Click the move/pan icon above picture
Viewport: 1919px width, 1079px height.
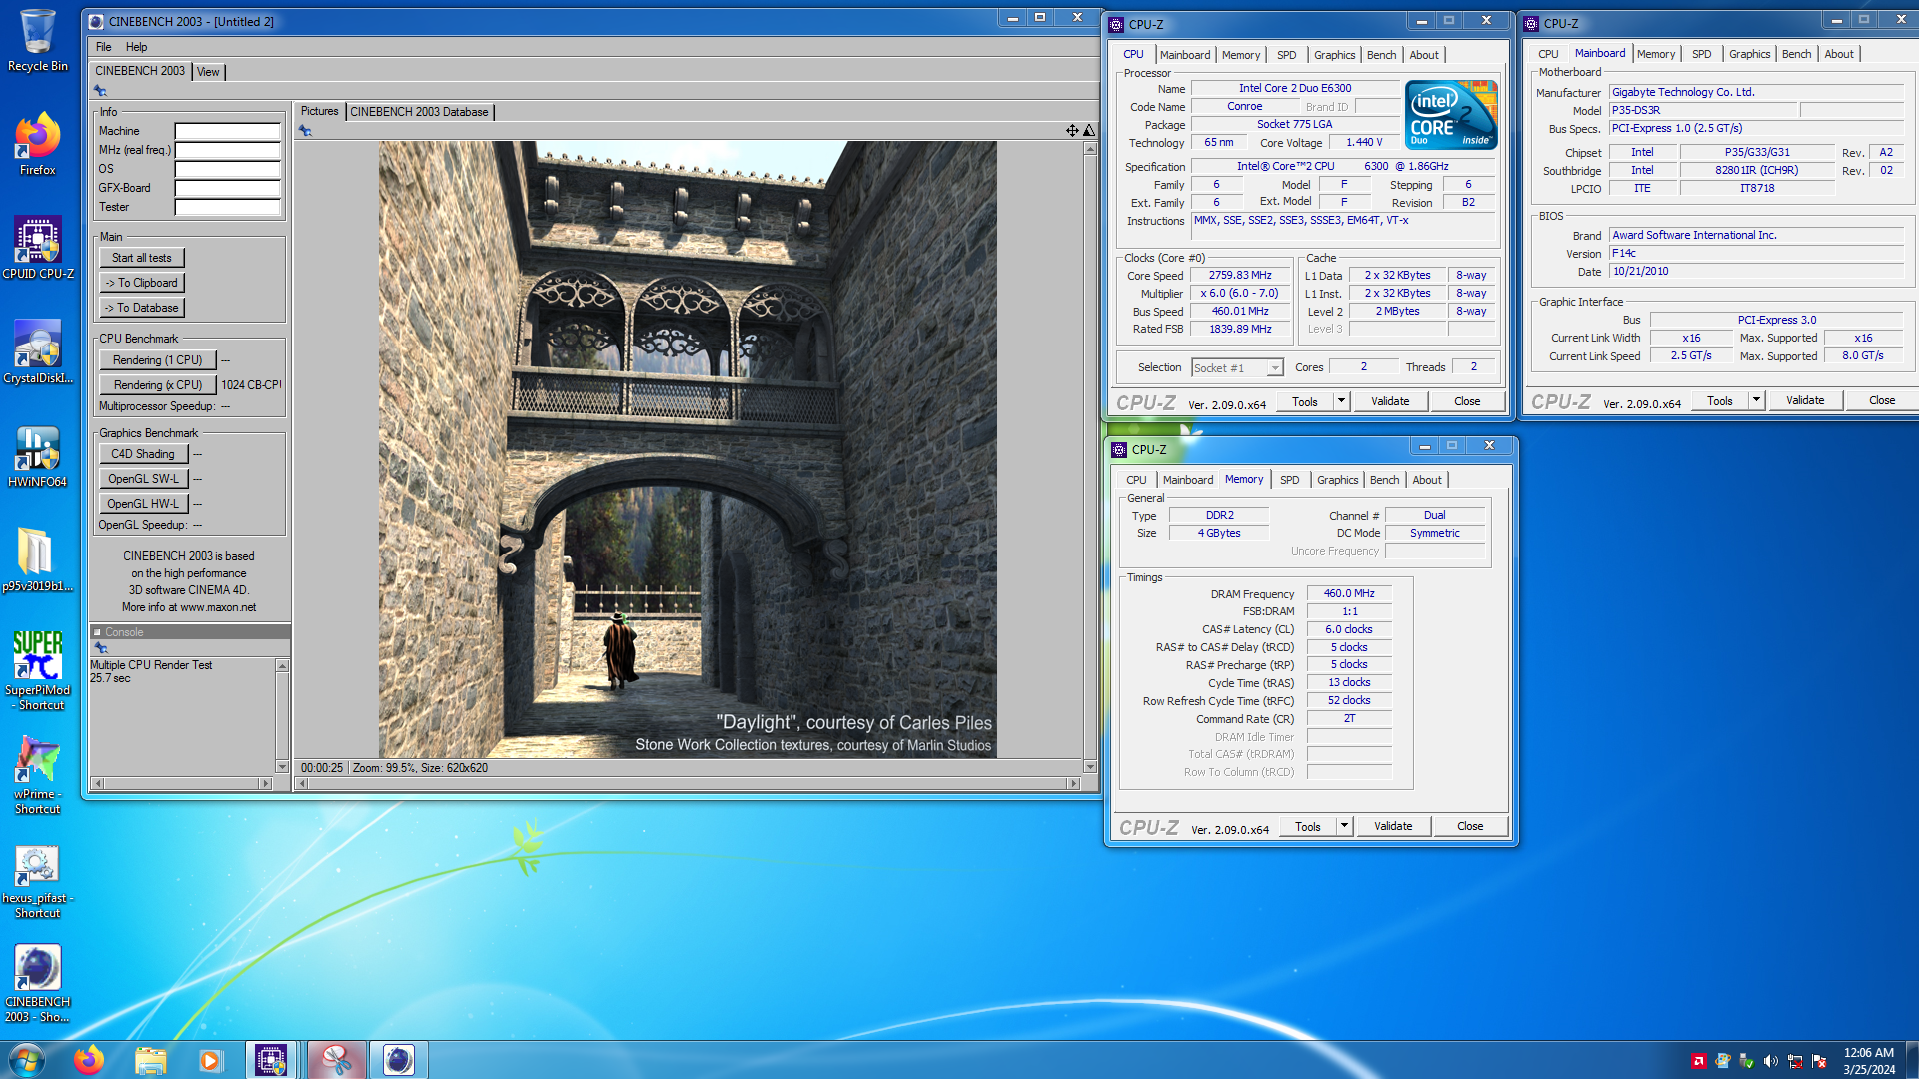click(x=1072, y=130)
